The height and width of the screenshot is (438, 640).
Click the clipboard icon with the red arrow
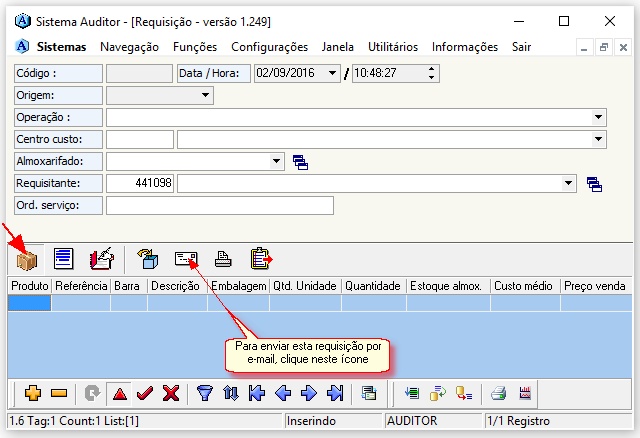click(261, 259)
